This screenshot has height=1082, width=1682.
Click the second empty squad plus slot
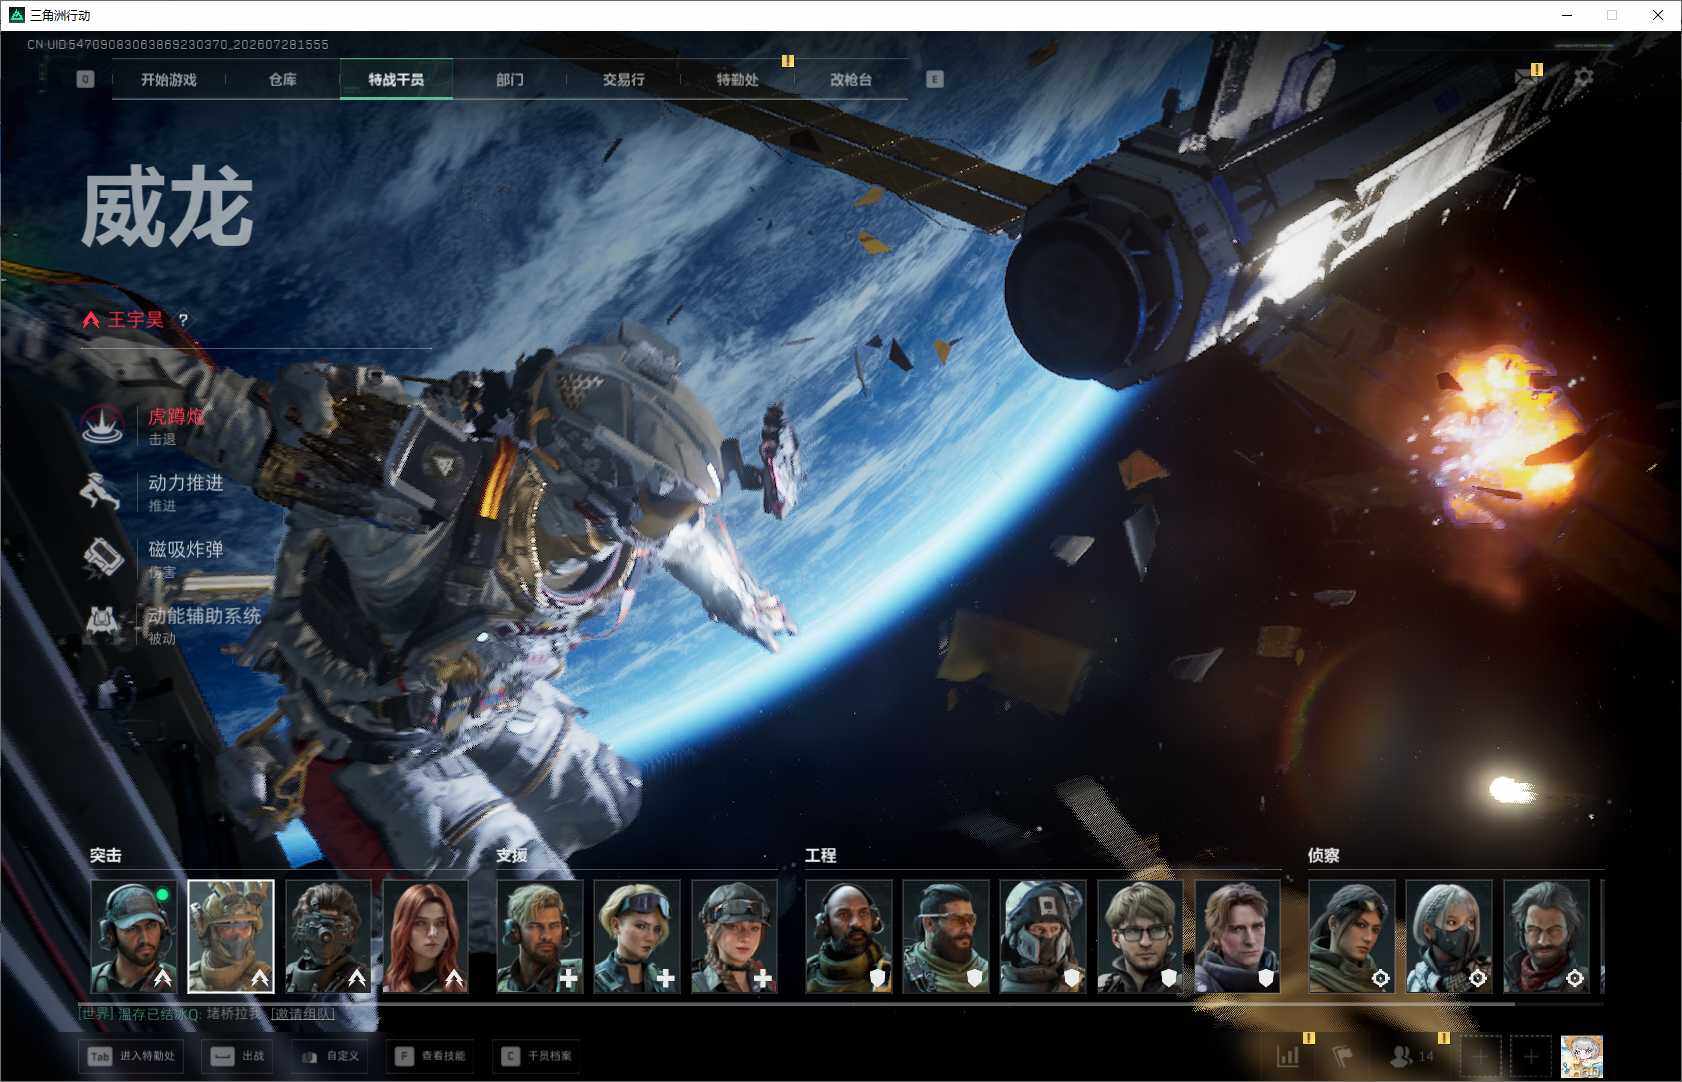pos(1530,1056)
